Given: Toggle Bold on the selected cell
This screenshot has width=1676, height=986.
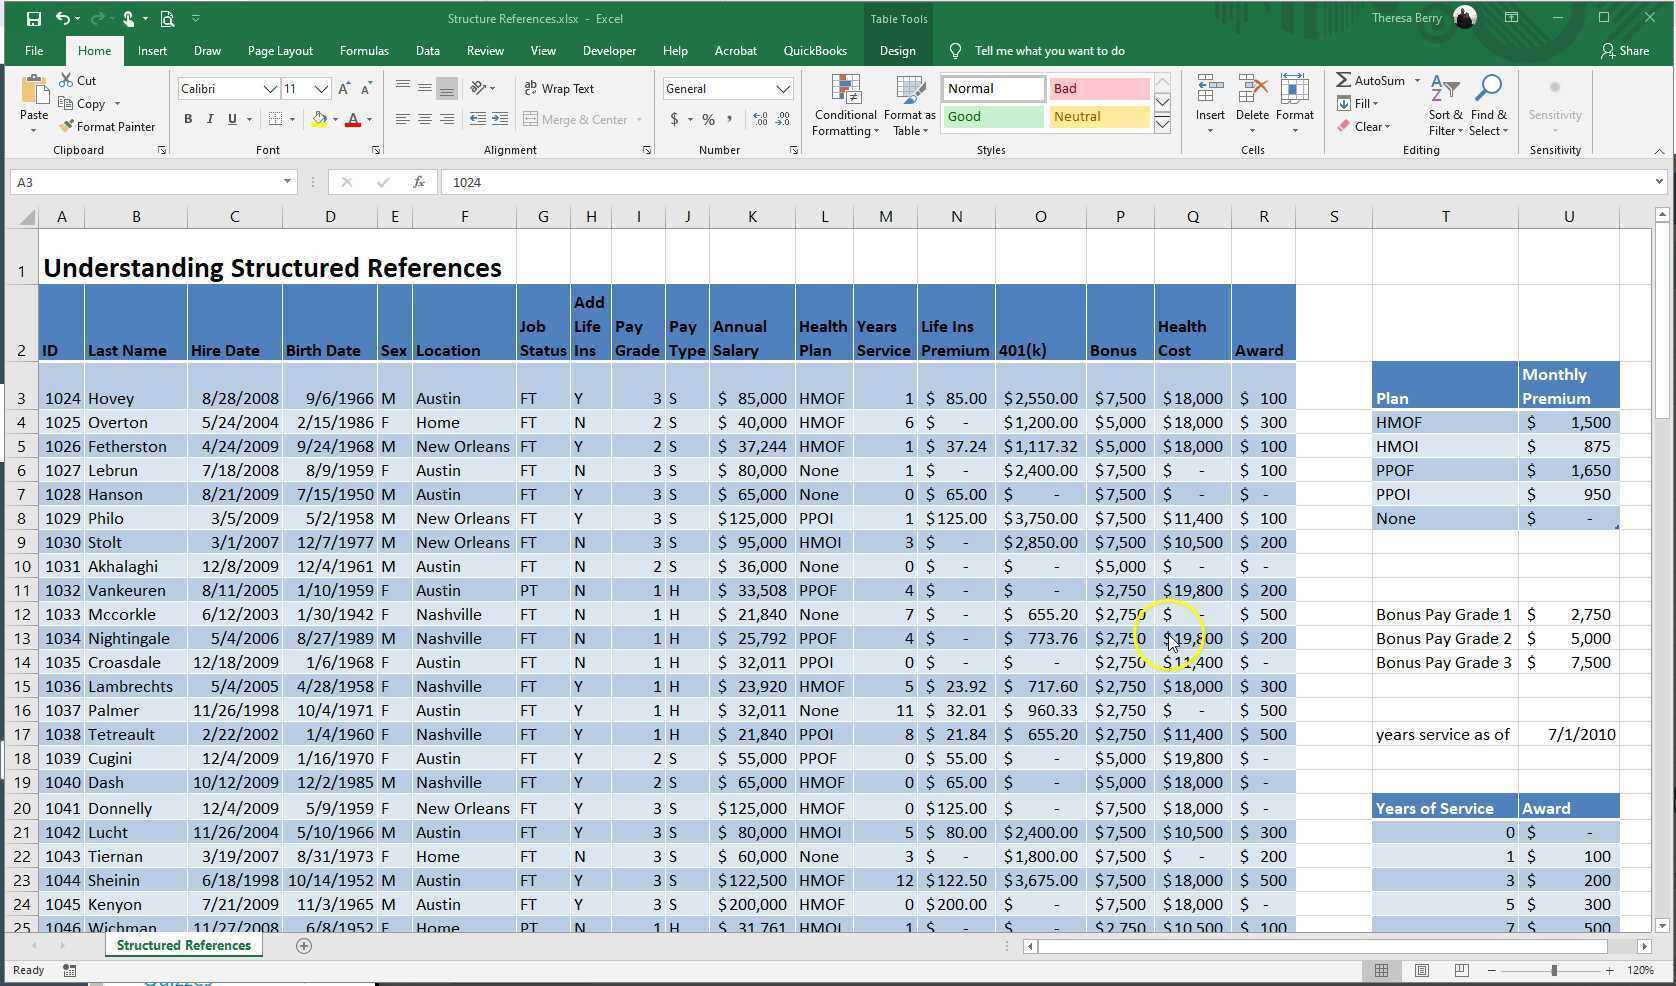Looking at the screenshot, I should 187,119.
